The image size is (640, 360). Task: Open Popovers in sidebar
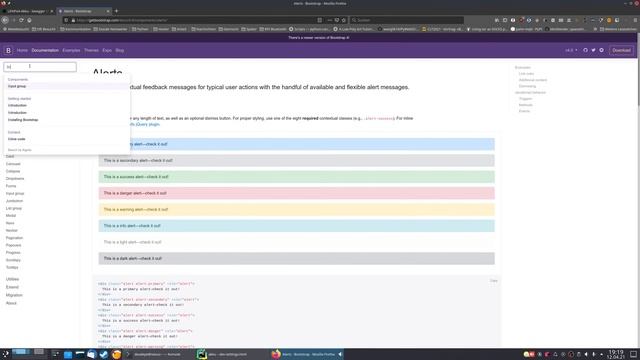pyautogui.click(x=13, y=245)
